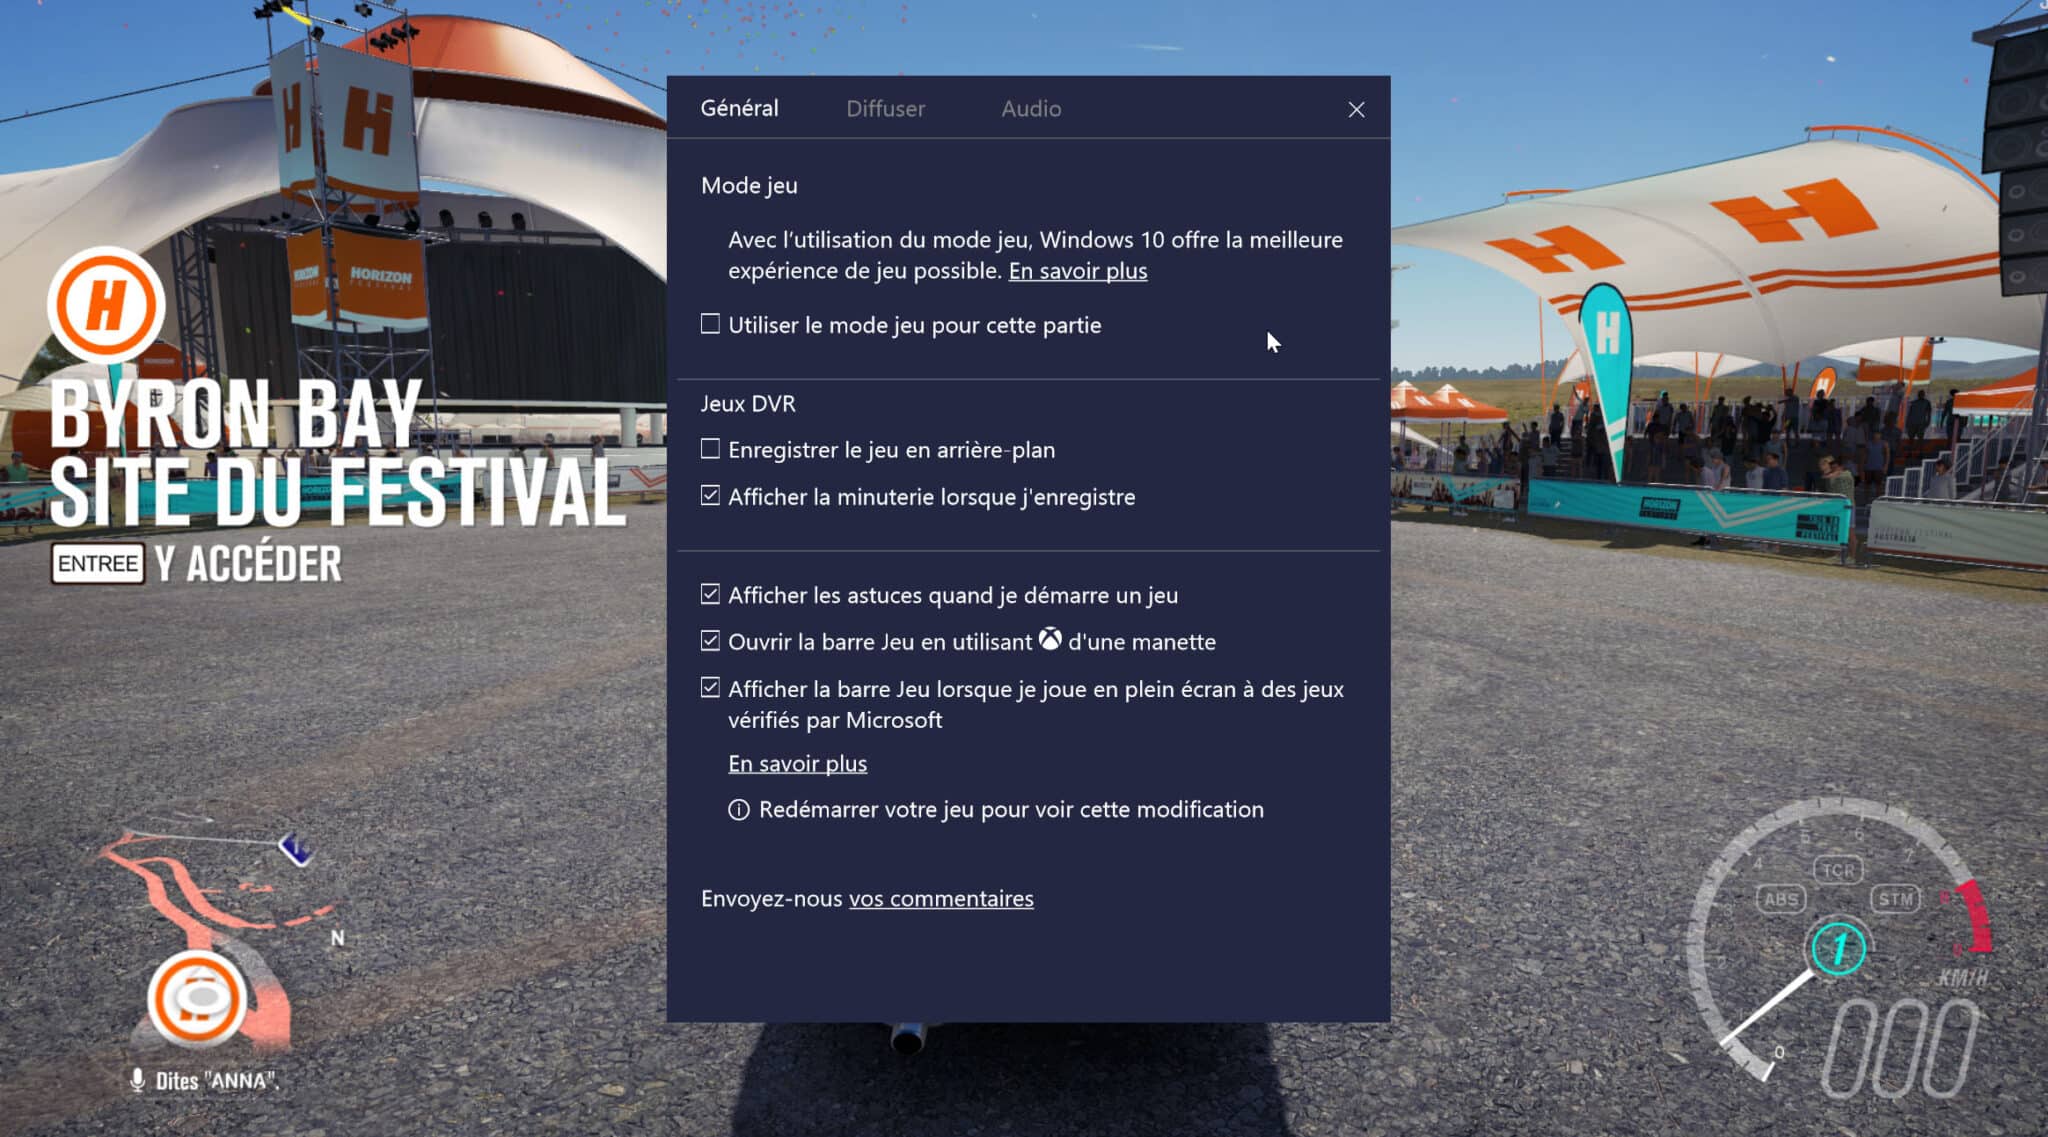This screenshot has height=1137, width=2048.
Task: Click the info icon beside 'Redémarrer votre jeu'
Action: click(738, 809)
